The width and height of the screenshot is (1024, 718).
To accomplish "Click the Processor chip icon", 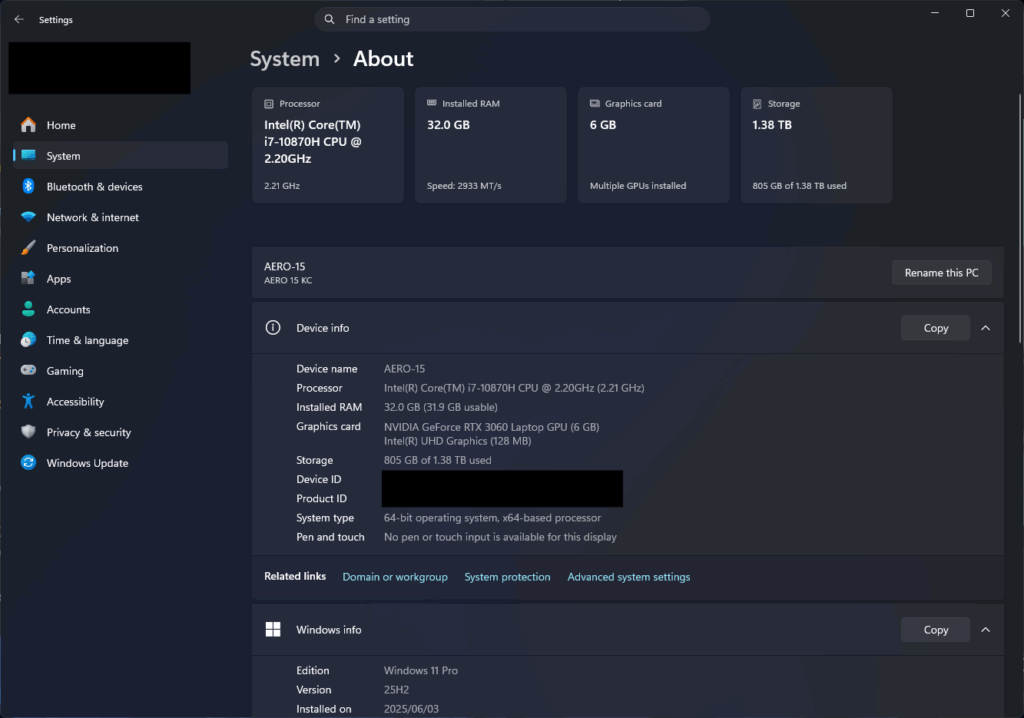I will (x=268, y=104).
